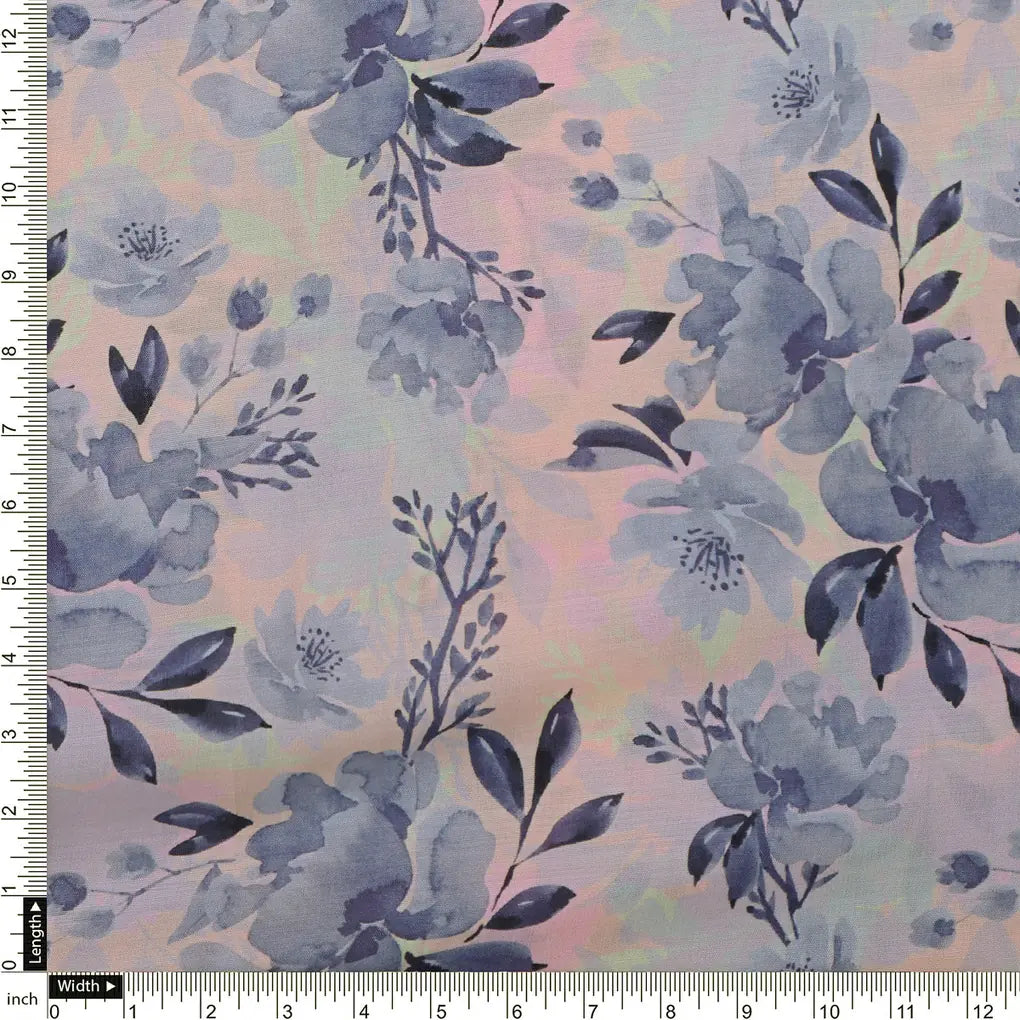Select the inch unit label

pyautogui.click(x=22, y=999)
